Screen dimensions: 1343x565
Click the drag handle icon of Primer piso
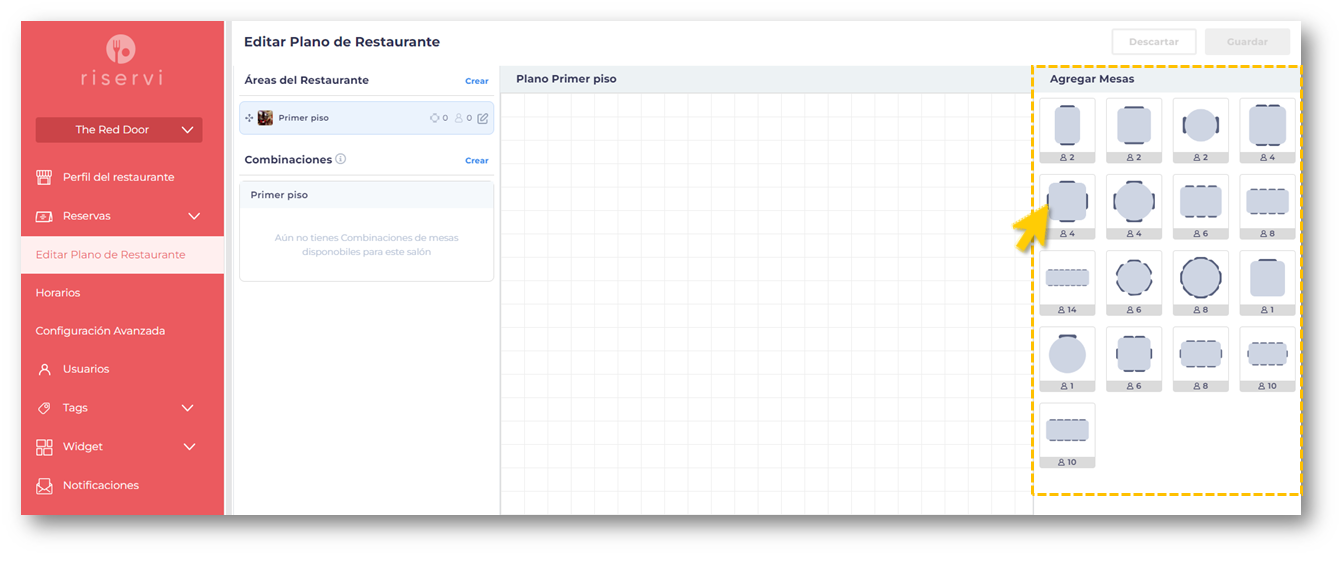pyautogui.click(x=249, y=118)
